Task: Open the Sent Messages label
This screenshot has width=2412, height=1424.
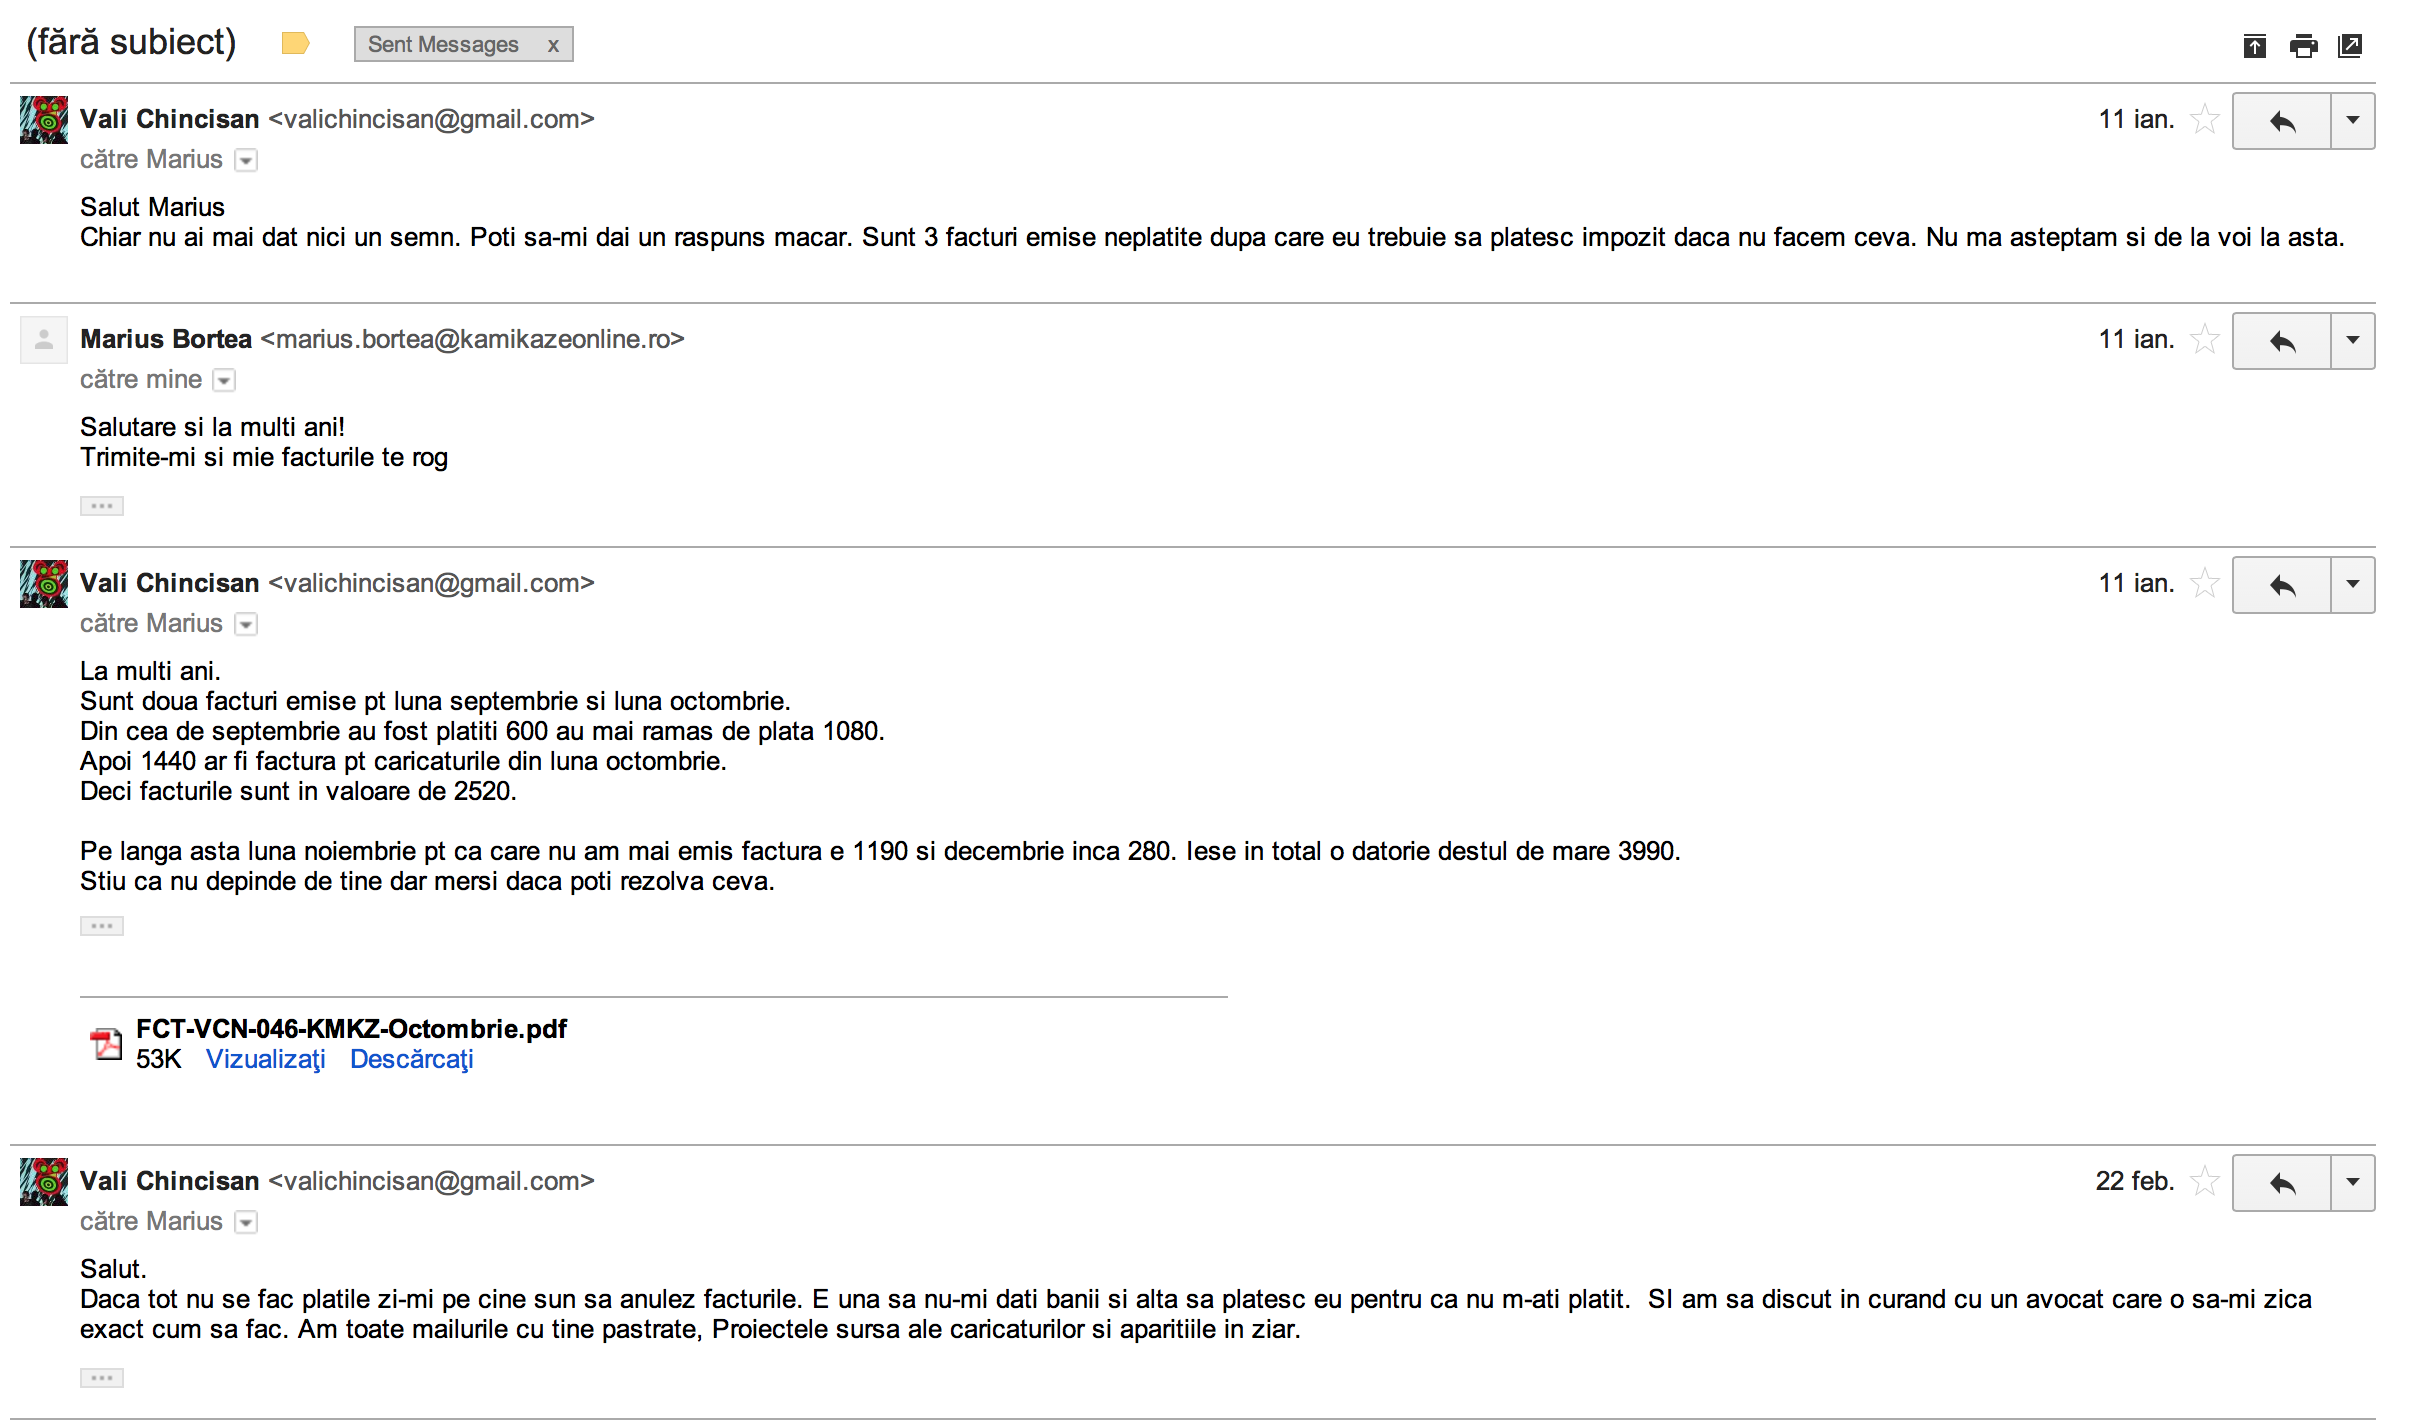Action: (x=443, y=44)
